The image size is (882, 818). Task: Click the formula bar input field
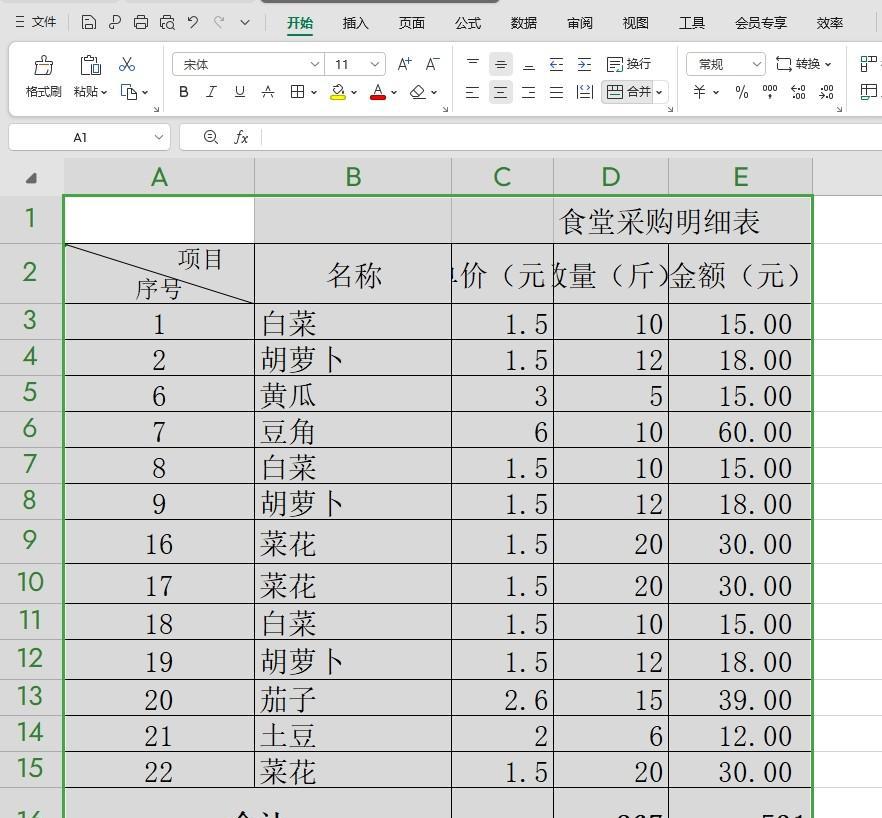click(571, 137)
